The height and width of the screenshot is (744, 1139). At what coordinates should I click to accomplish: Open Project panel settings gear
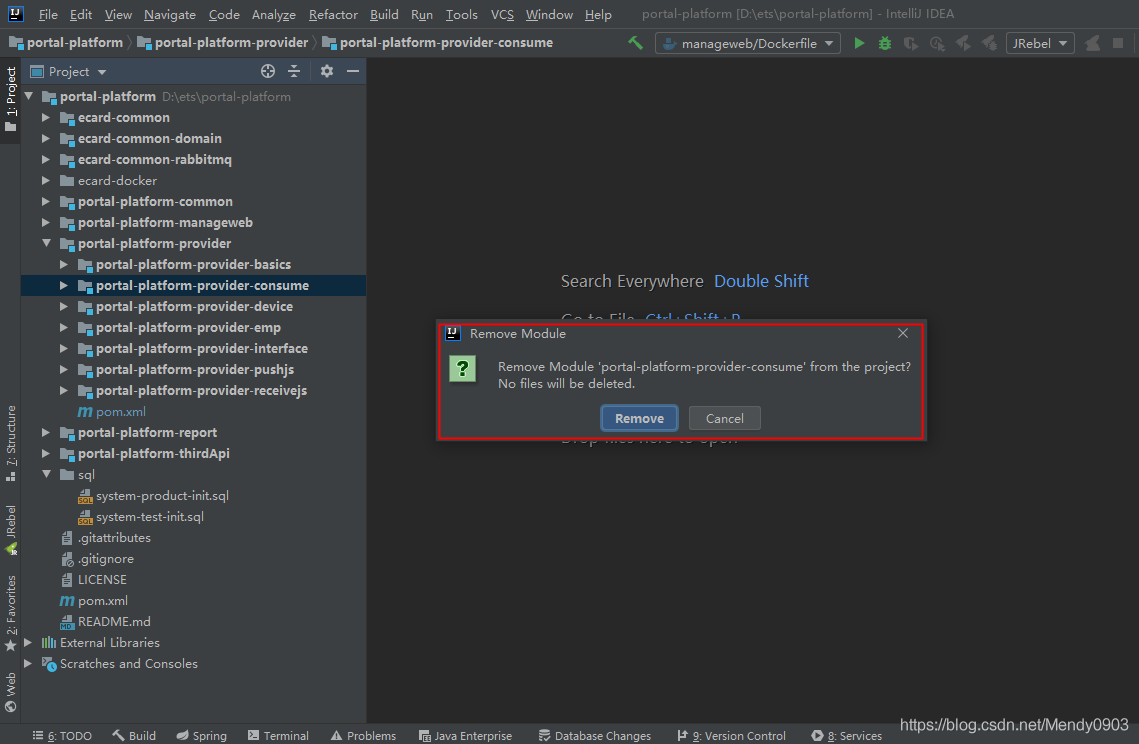[x=327, y=71]
